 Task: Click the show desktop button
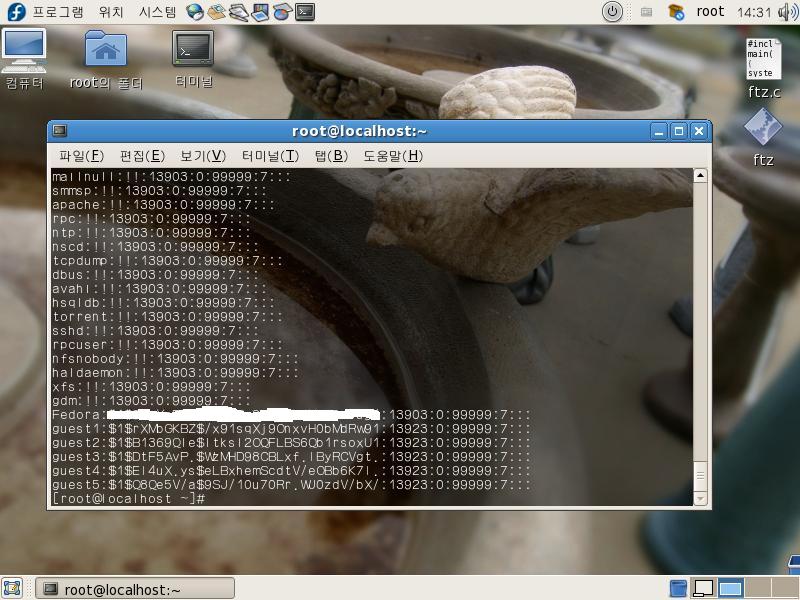click(x=12, y=588)
